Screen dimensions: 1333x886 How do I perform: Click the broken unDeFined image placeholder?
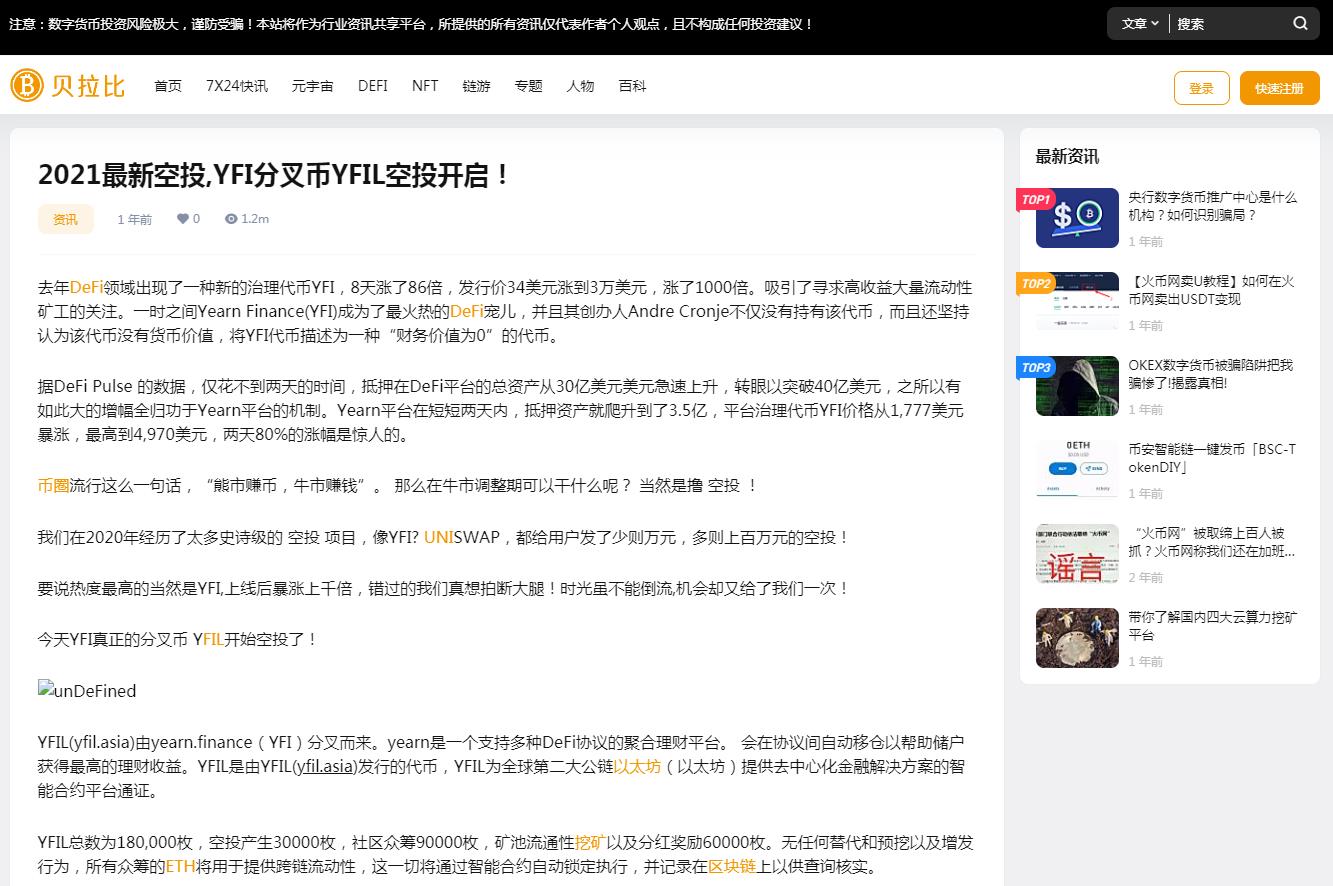tap(87, 691)
